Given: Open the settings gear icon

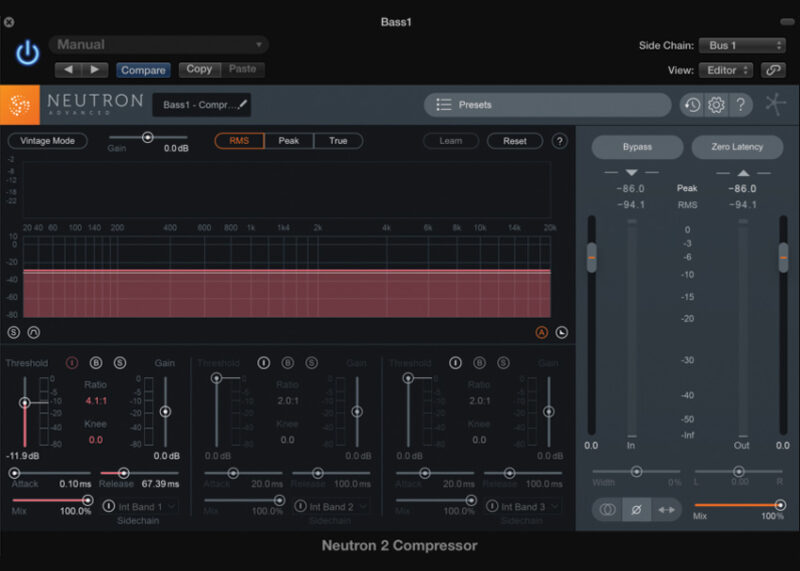Looking at the screenshot, I should pyautogui.click(x=716, y=105).
